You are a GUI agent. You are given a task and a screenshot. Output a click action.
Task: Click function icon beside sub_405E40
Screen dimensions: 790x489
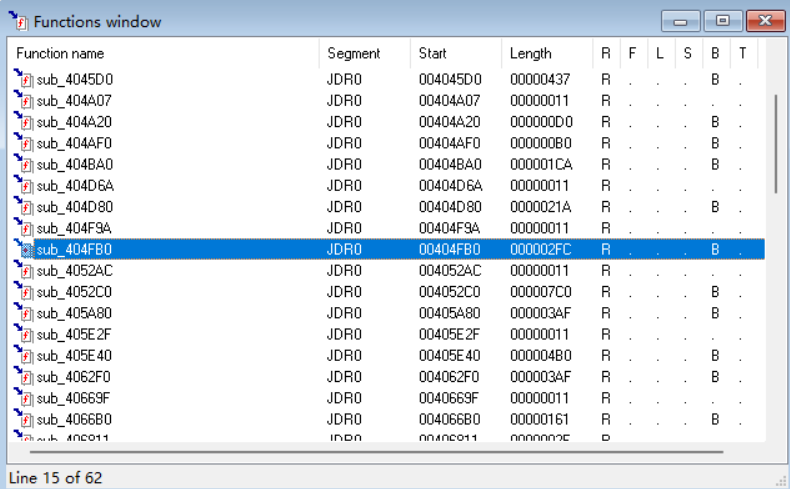point(23,355)
